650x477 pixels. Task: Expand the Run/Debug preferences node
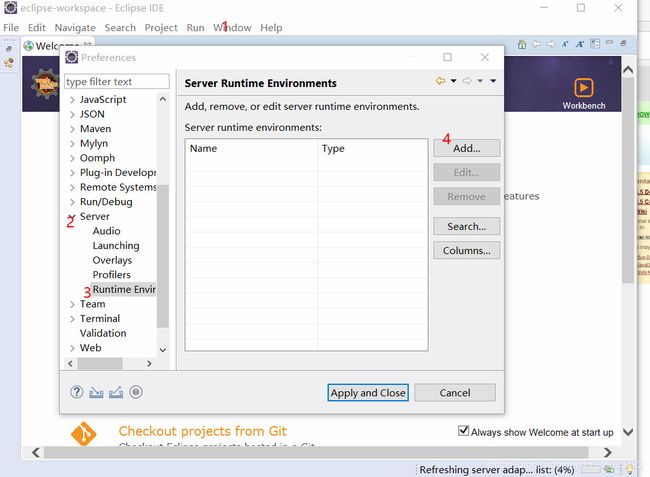click(73, 202)
